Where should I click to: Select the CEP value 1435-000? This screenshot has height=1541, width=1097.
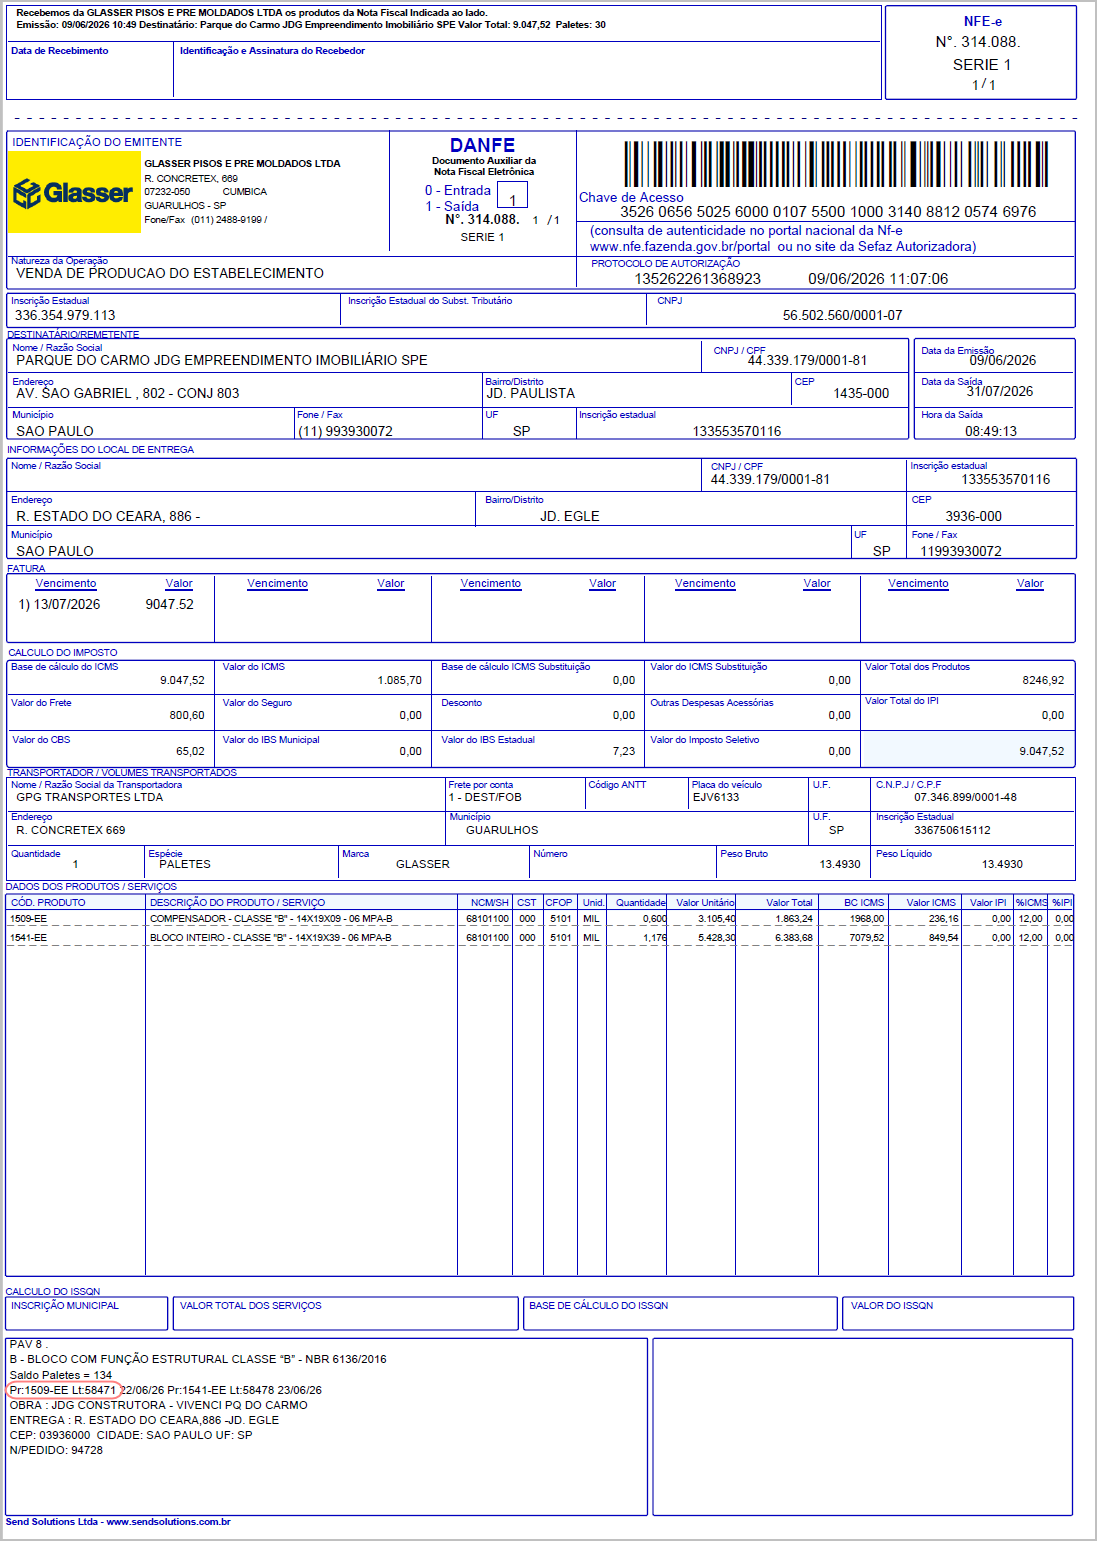[x=861, y=393]
